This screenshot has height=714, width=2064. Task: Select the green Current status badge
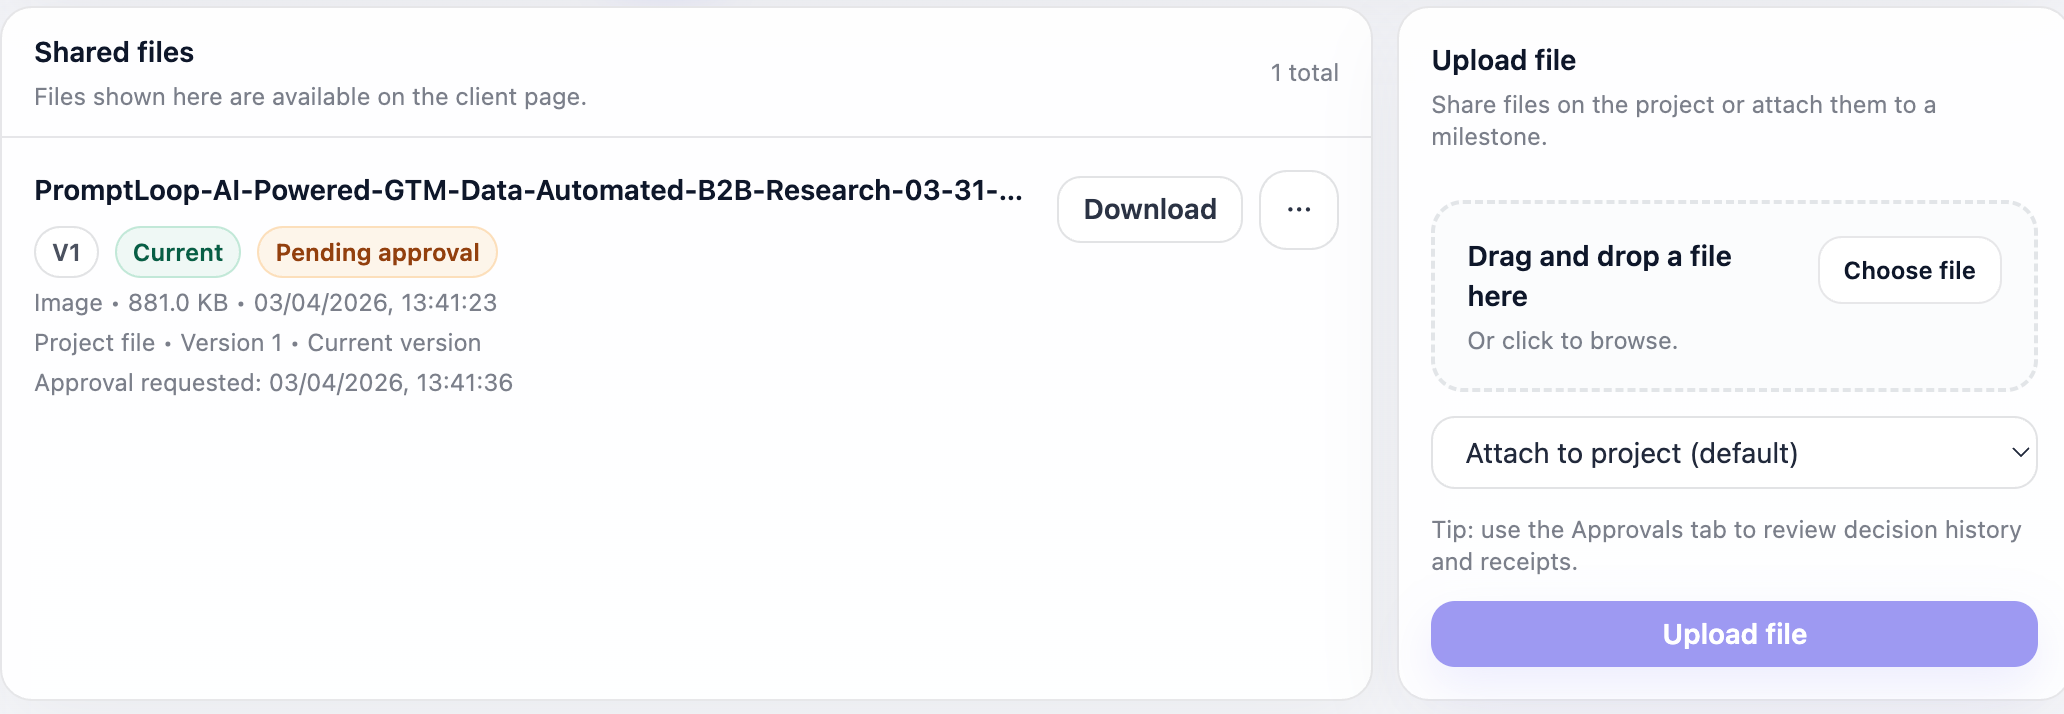tap(178, 253)
